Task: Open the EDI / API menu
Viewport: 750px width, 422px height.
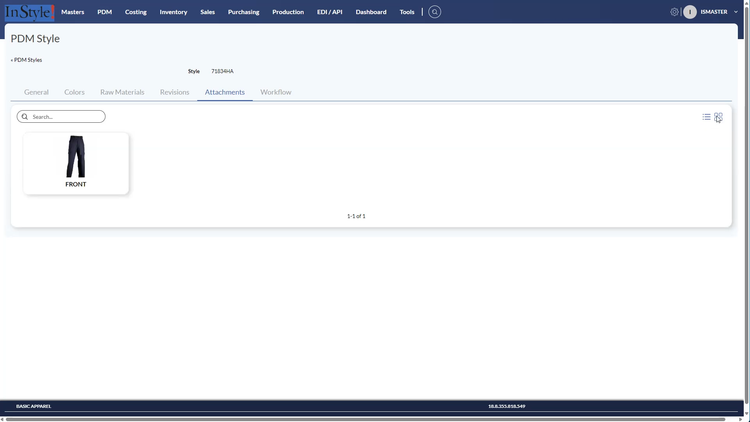Action: pyautogui.click(x=330, y=12)
